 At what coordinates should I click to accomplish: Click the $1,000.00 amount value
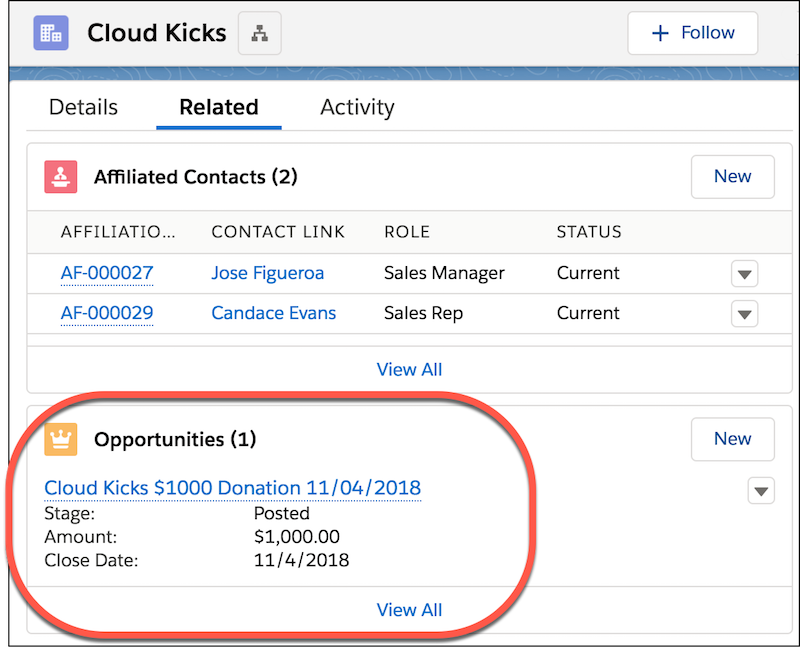pyautogui.click(x=297, y=537)
